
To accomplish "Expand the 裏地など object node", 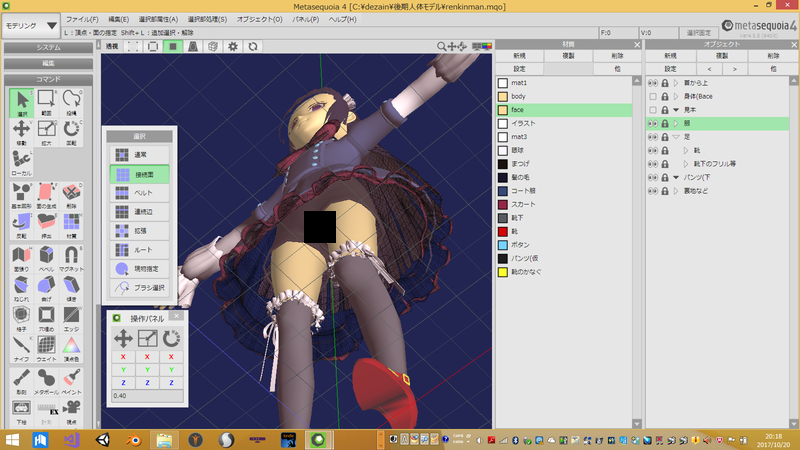I will (x=676, y=191).
